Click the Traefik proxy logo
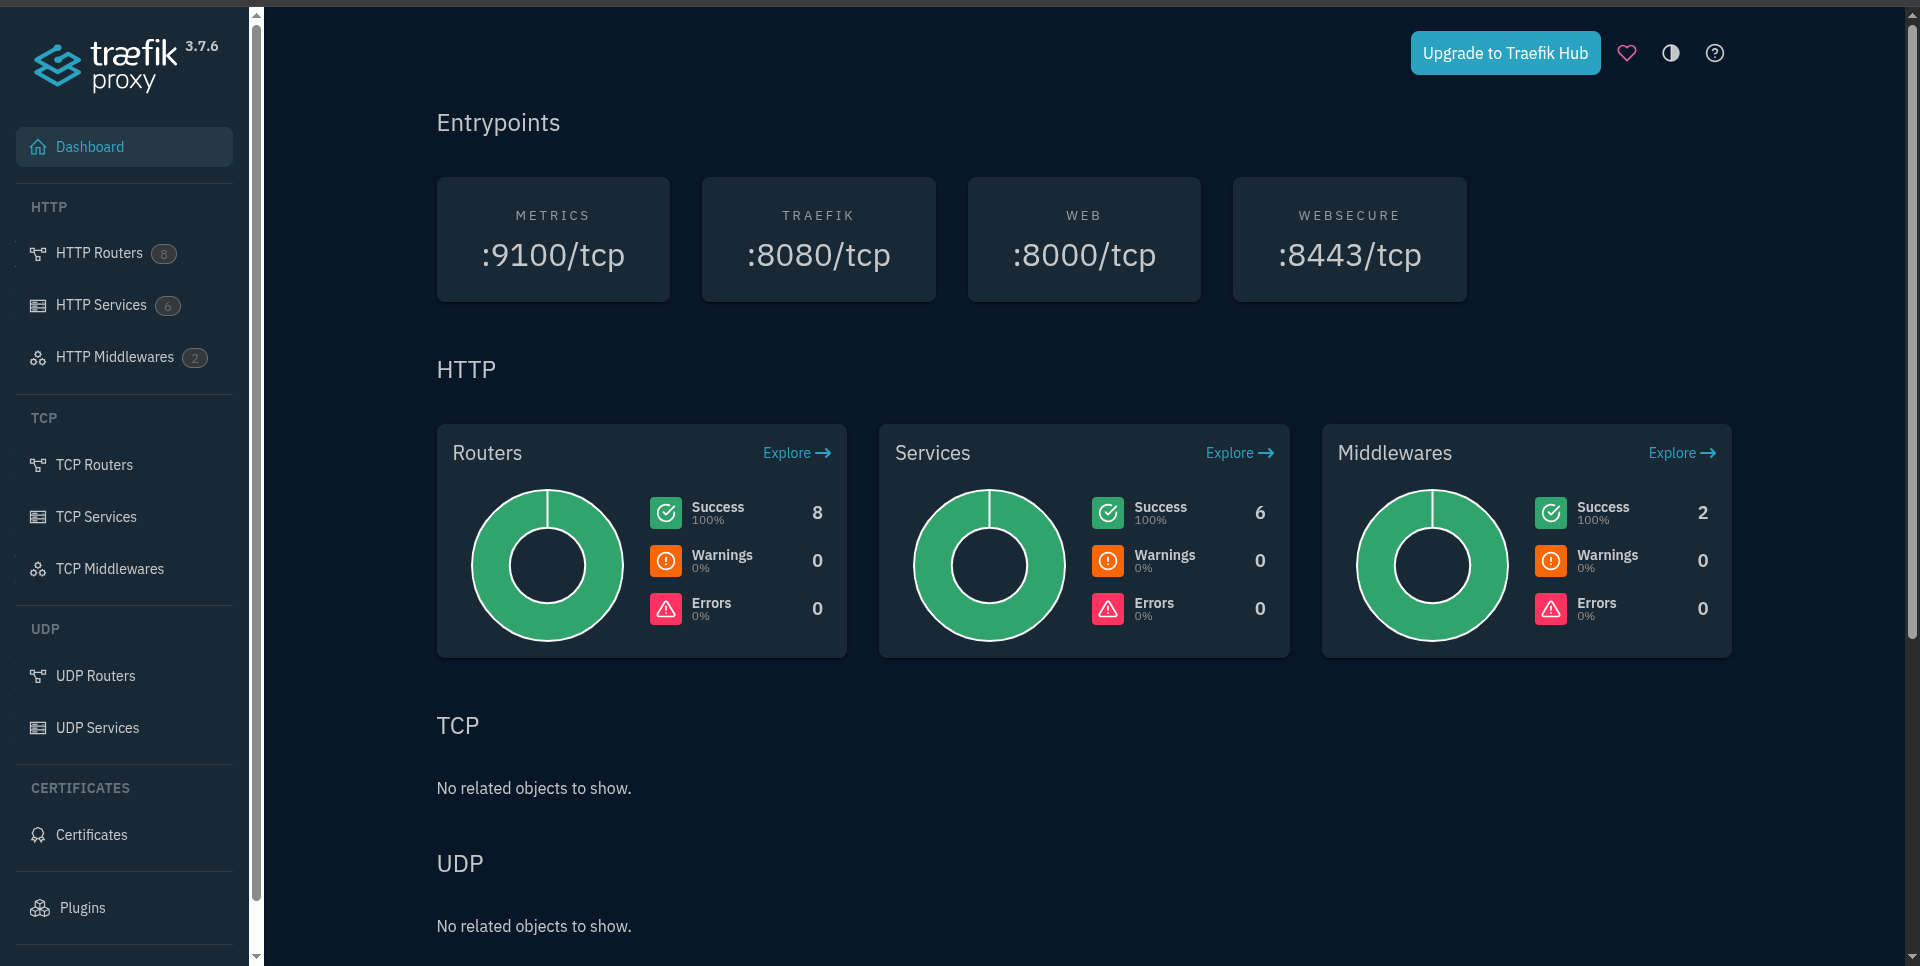1920x966 pixels. coord(106,66)
